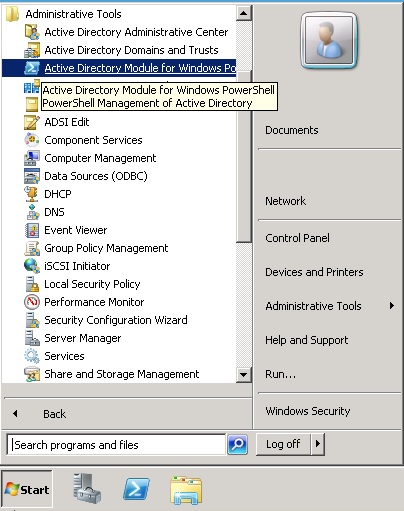This screenshot has width=404, height=511.
Task: Click the search magnifier button
Action: point(237,444)
